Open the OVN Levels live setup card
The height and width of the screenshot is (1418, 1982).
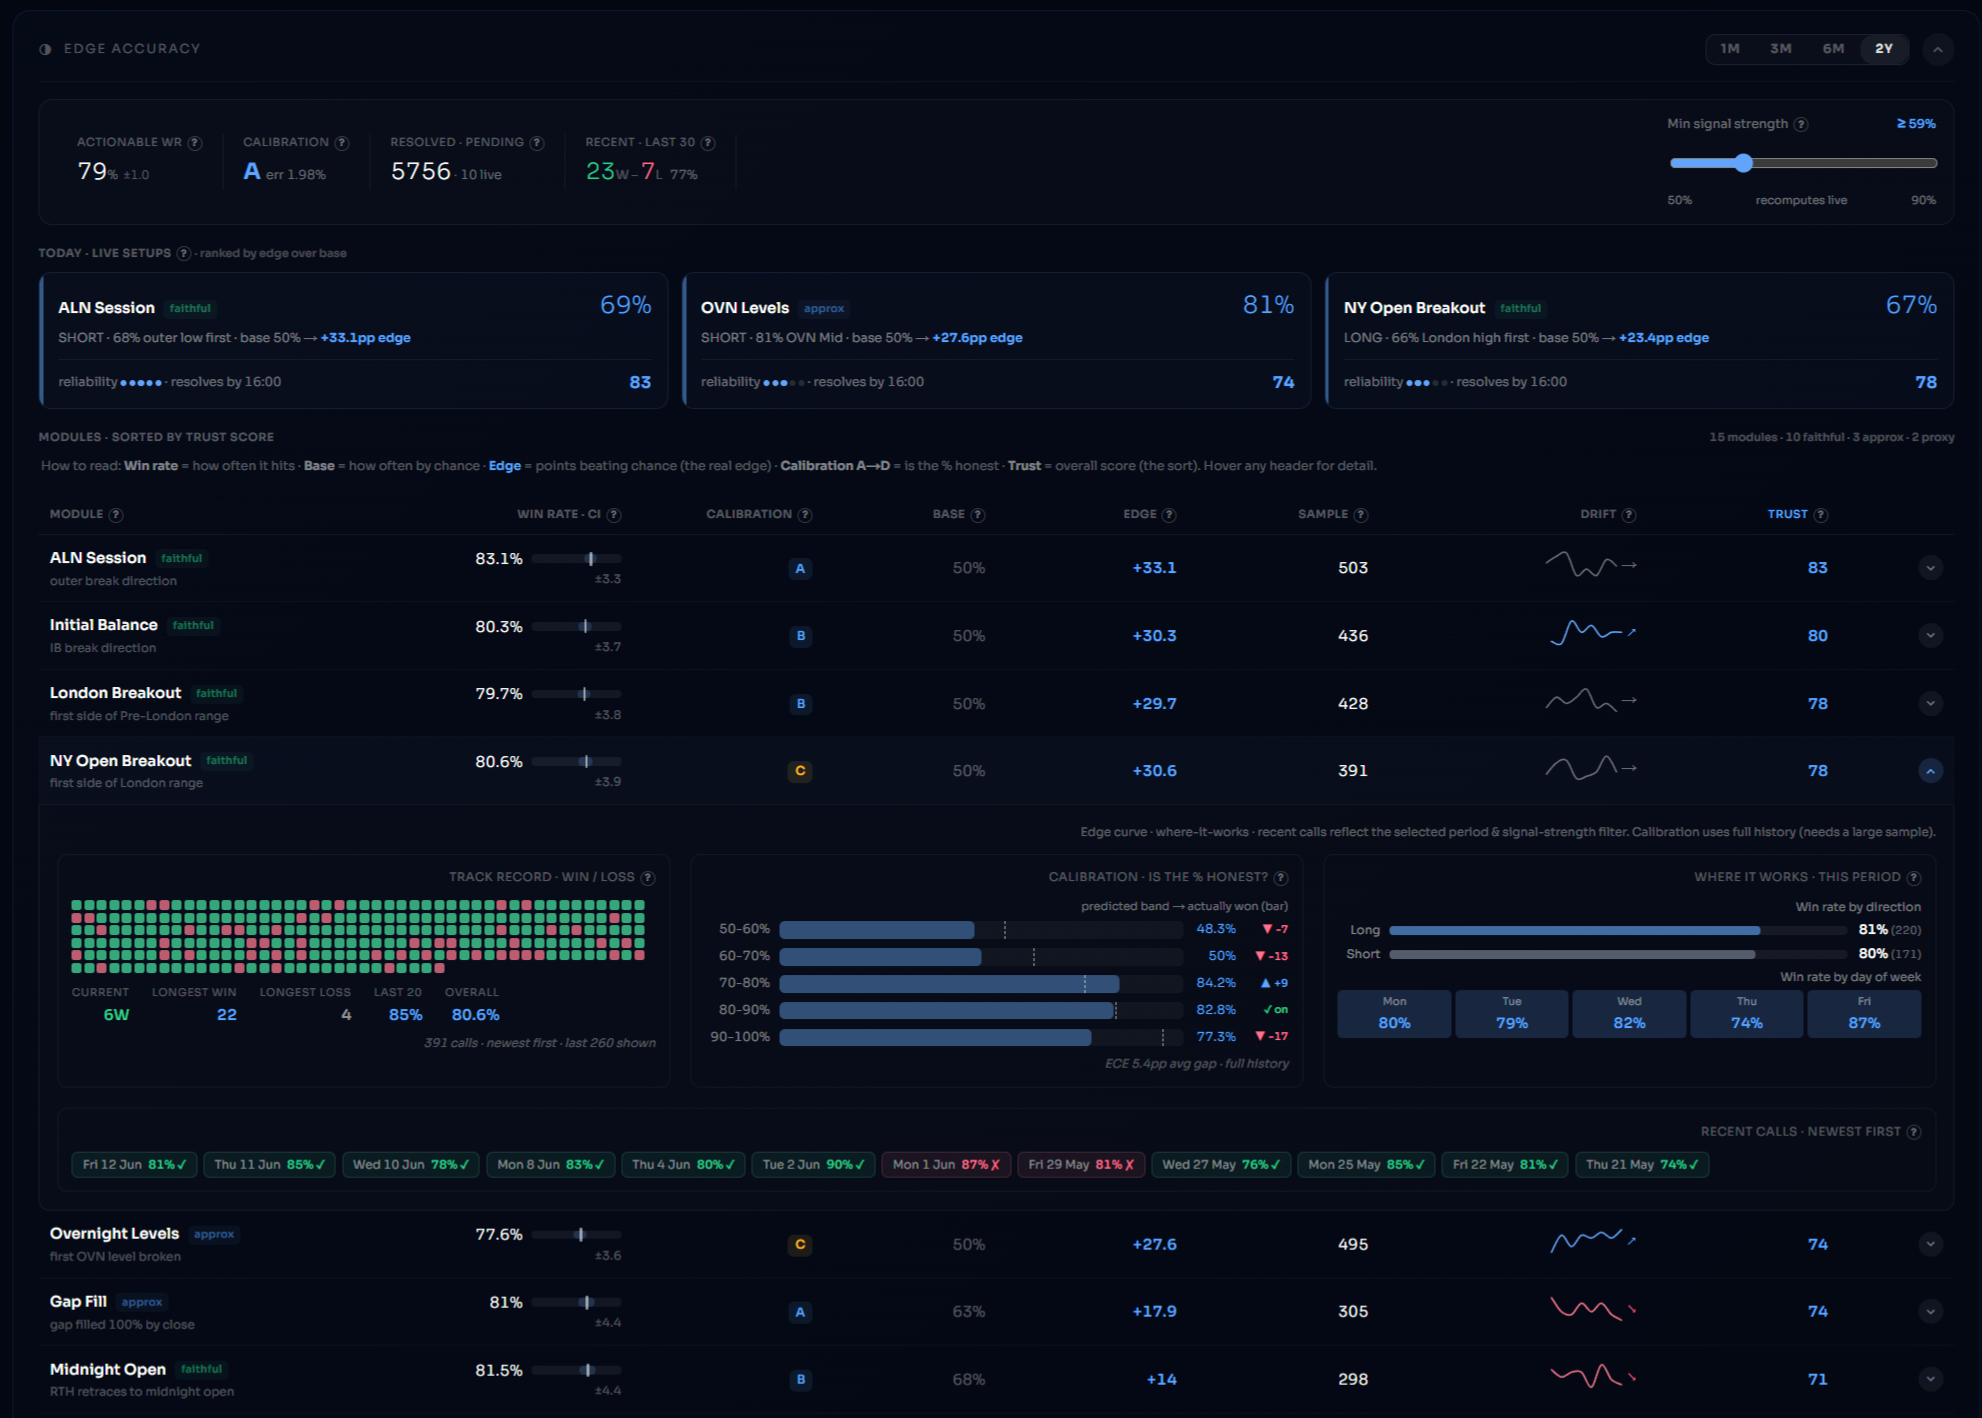(x=996, y=340)
